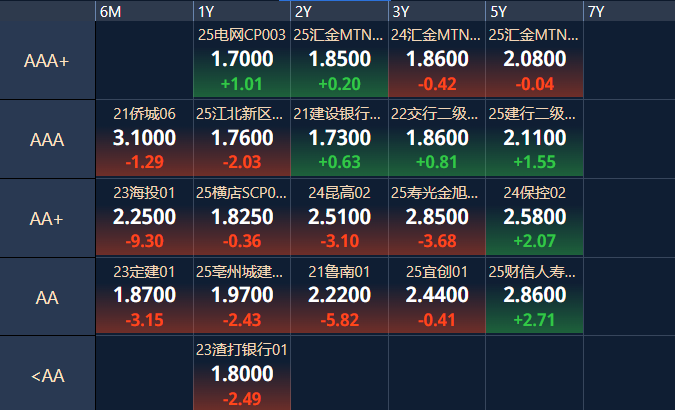The width and height of the screenshot is (675, 410).
Task: Open the 21建设银行 cell showing +0.63
Action: tap(339, 139)
